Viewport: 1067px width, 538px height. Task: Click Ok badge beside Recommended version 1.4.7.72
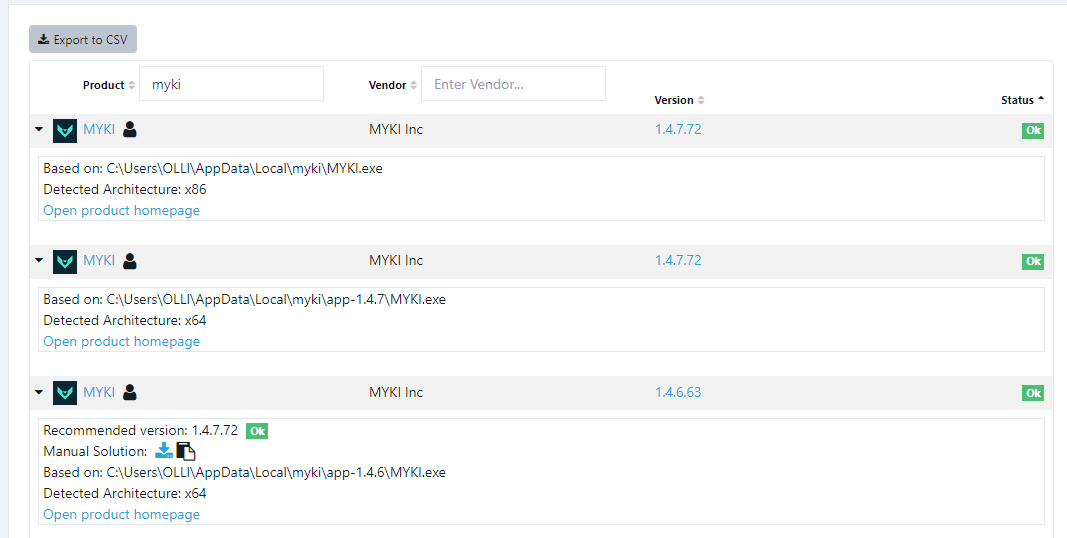tap(257, 431)
